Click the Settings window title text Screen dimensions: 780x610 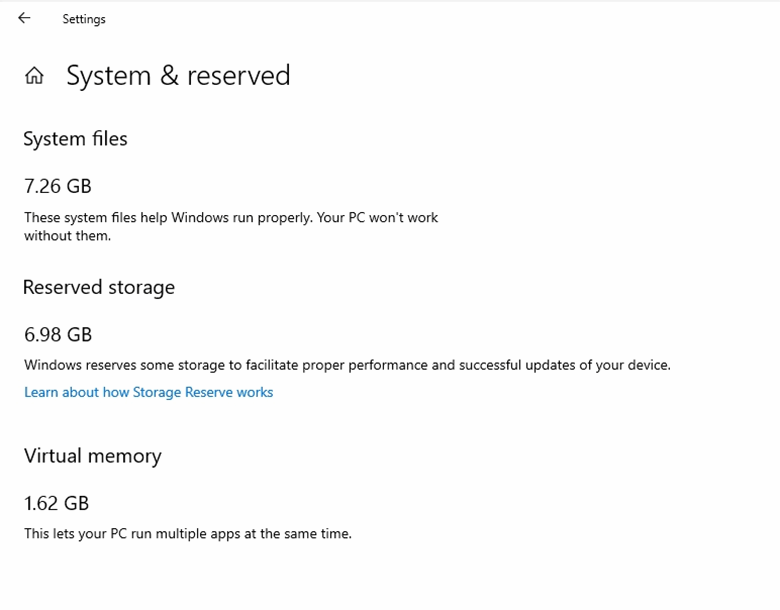tap(84, 19)
